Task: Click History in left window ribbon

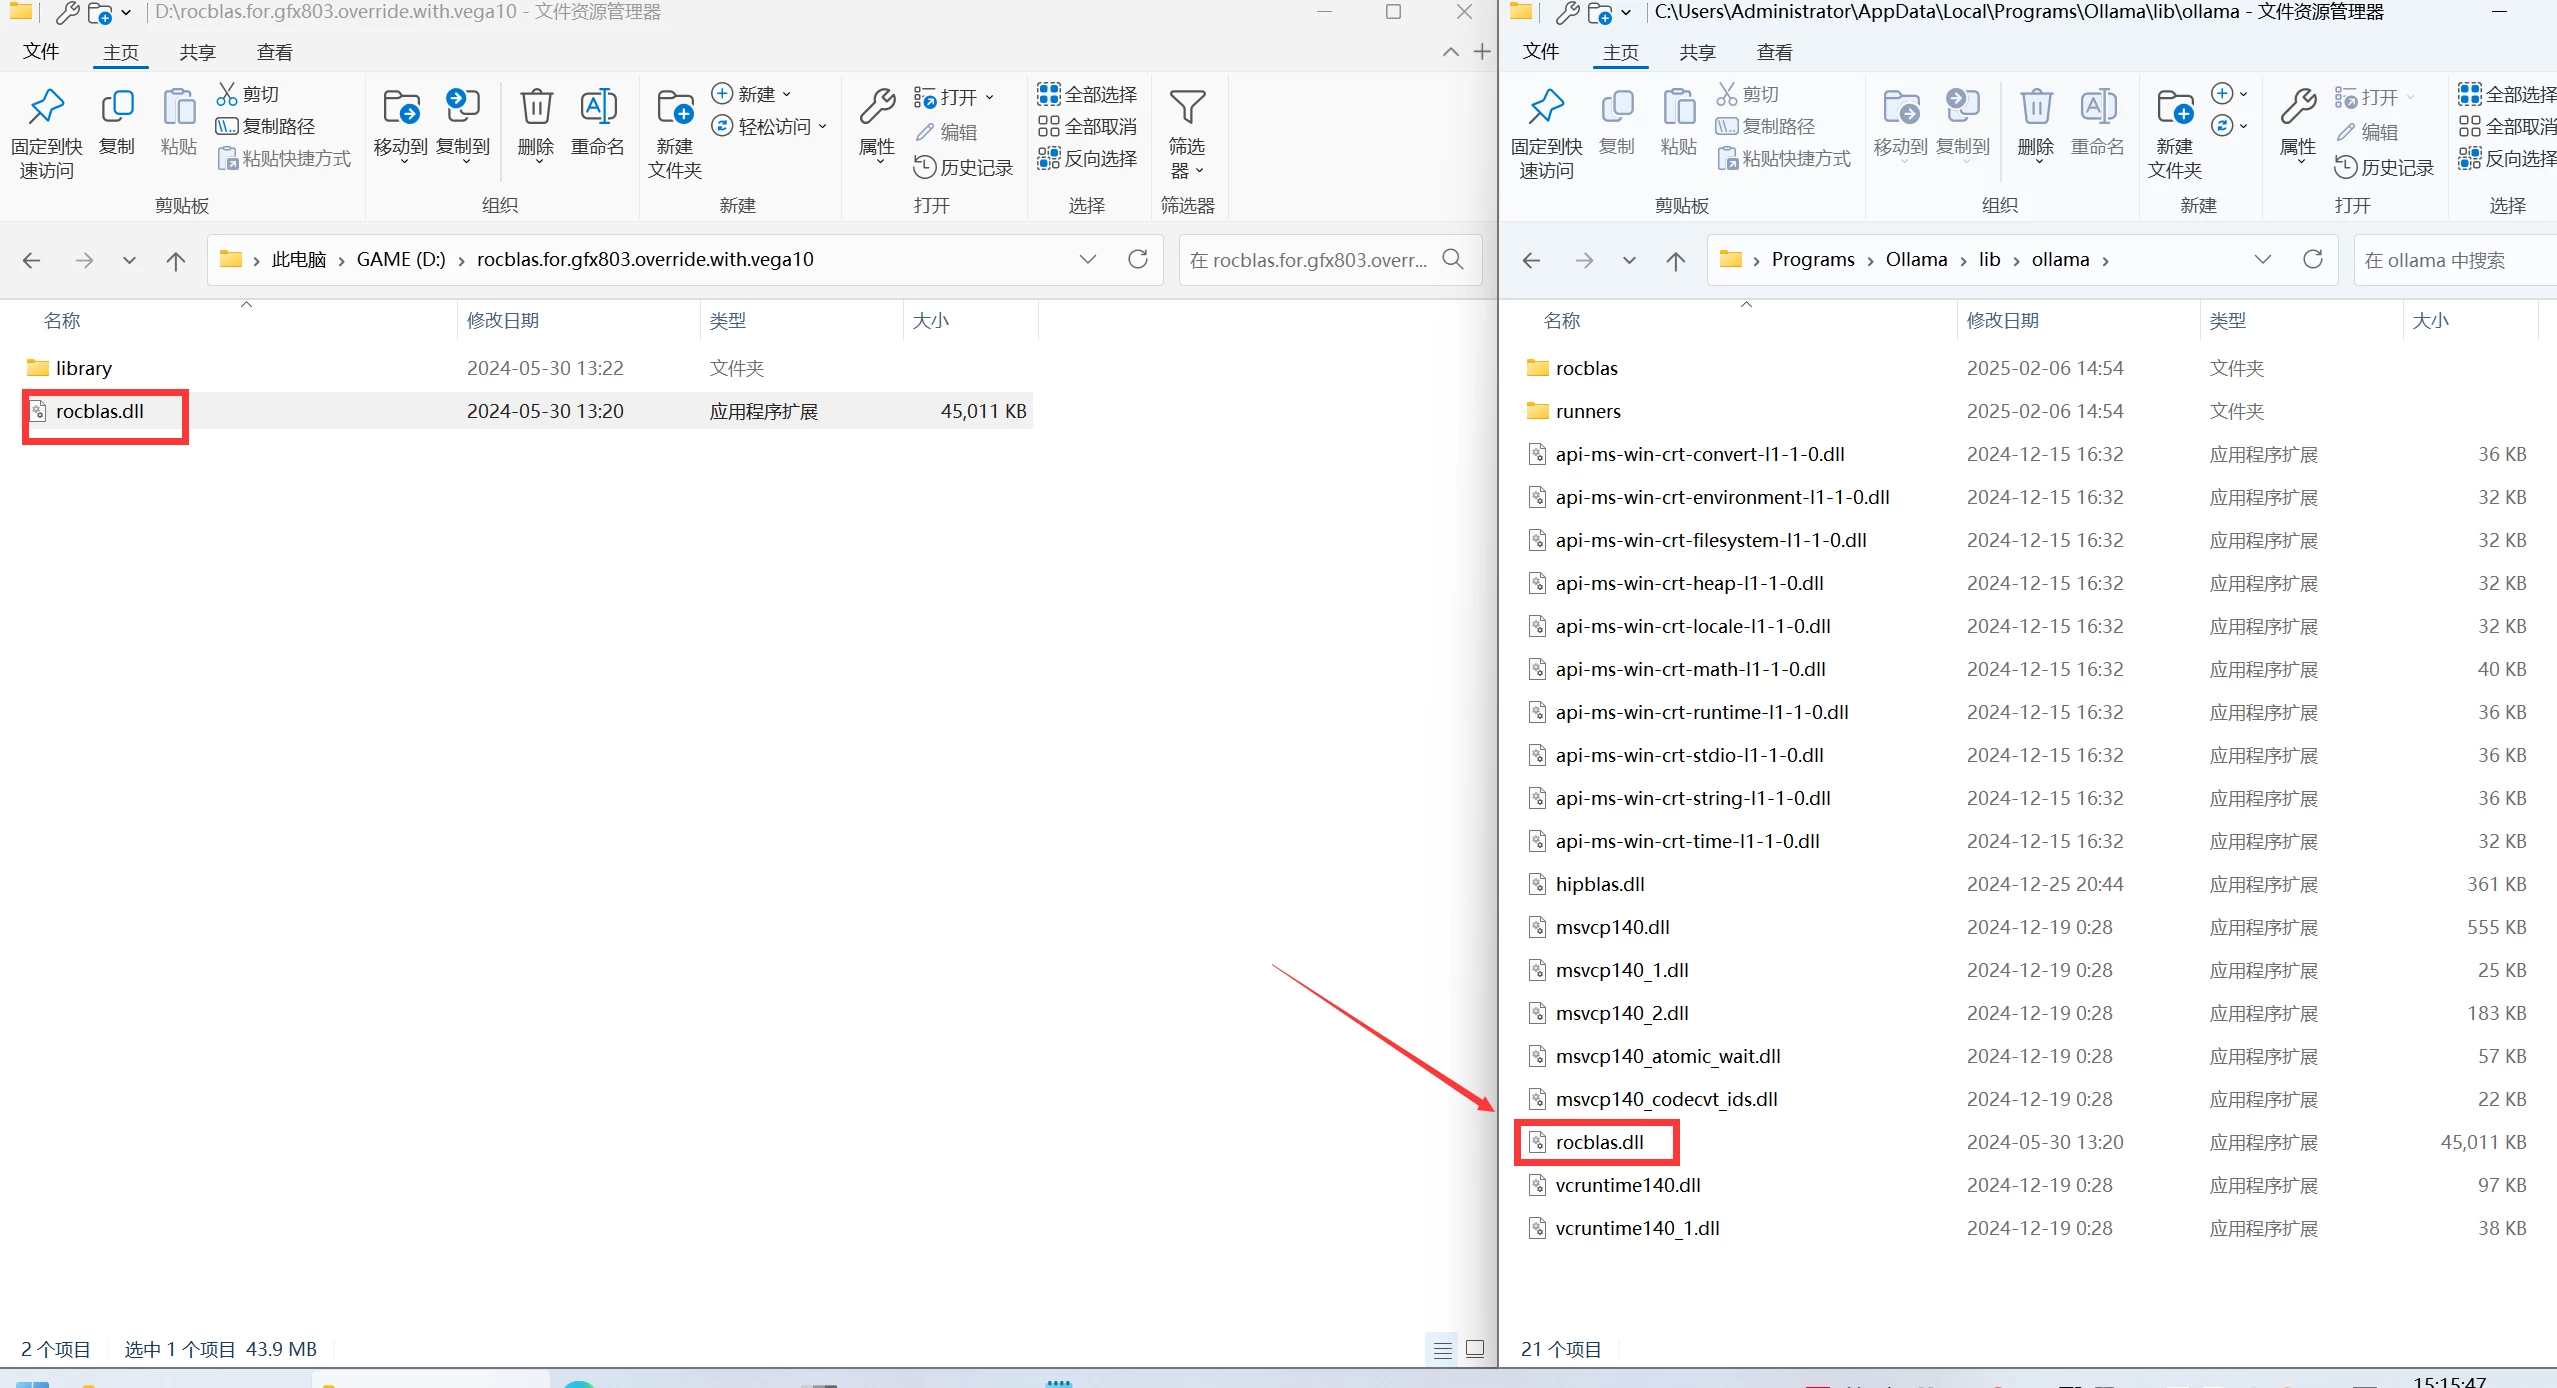Action: (x=963, y=167)
